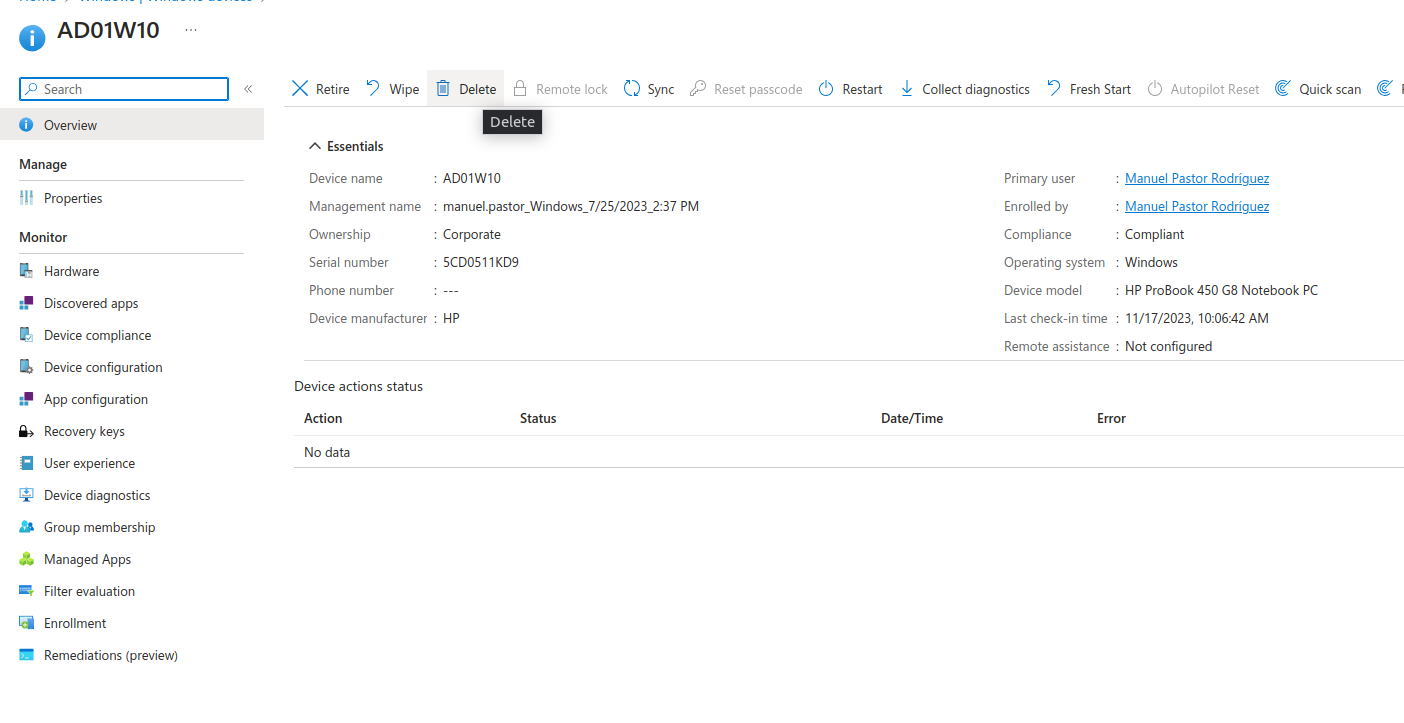Go to Properties under Manage
The image size is (1404, 723).
73,198
